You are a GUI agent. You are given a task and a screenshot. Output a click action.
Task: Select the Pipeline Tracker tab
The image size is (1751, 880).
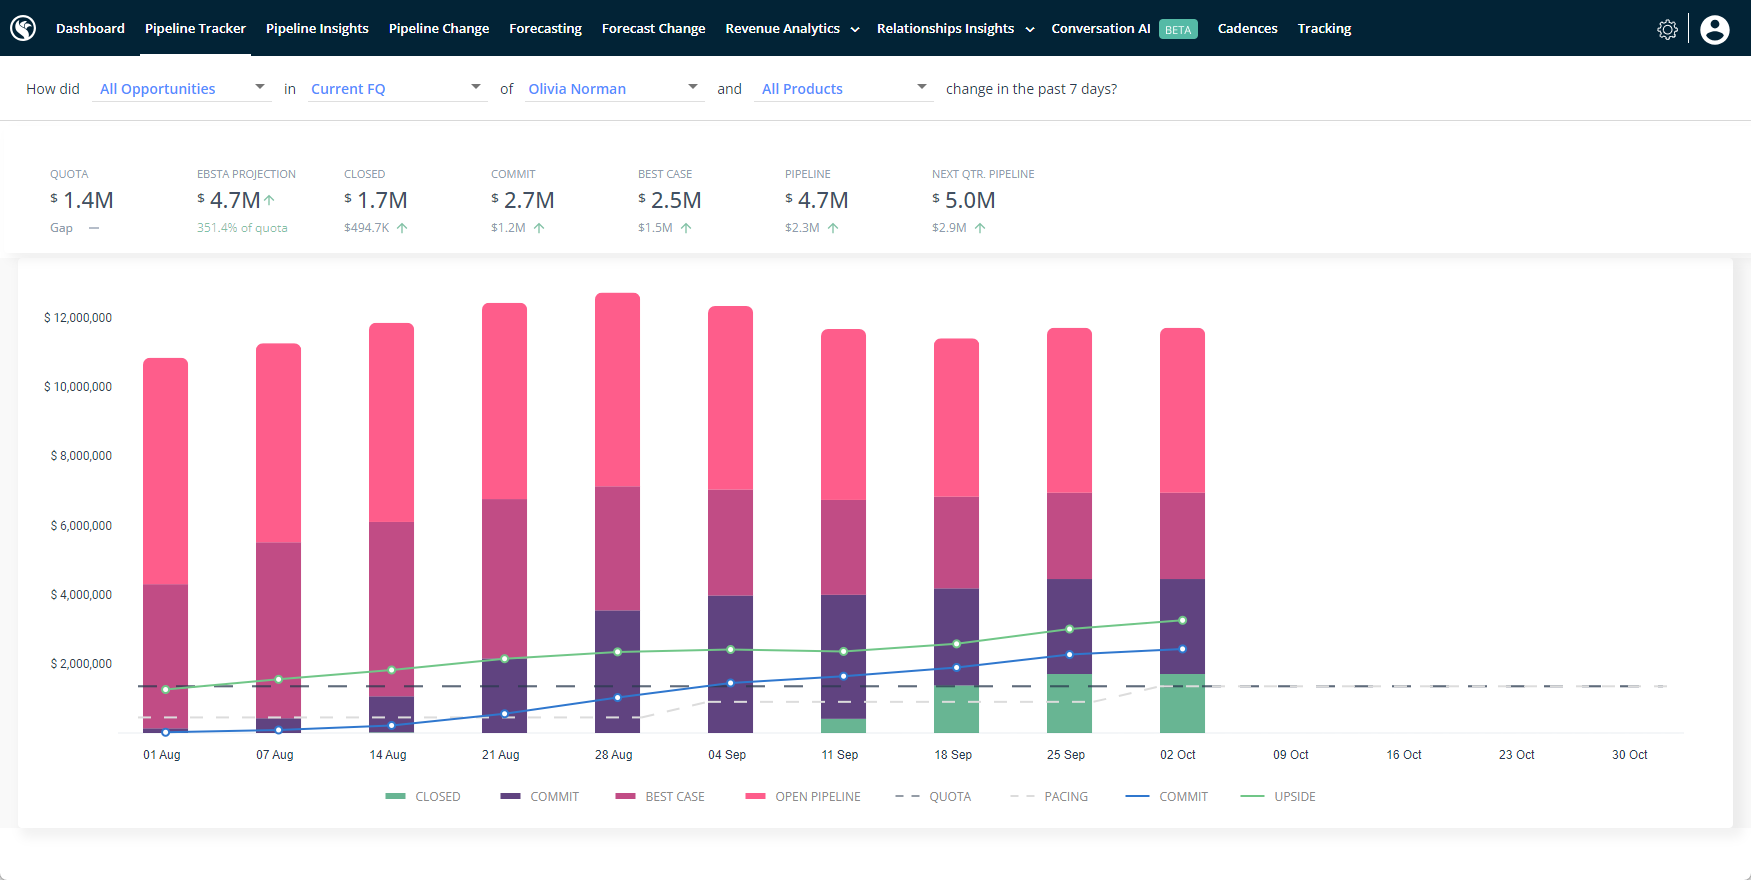click(x=195, y=29)
